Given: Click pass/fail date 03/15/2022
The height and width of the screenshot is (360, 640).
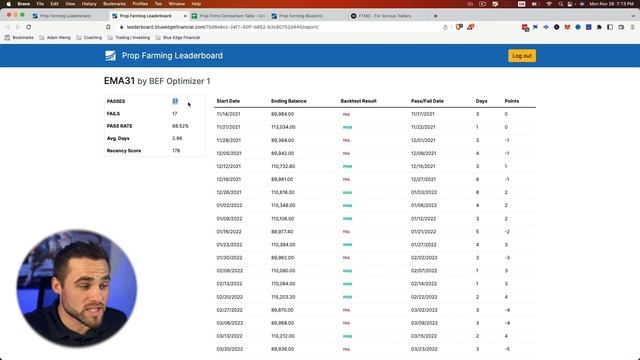Looking at the screenshot, I should tap(424, 336).
